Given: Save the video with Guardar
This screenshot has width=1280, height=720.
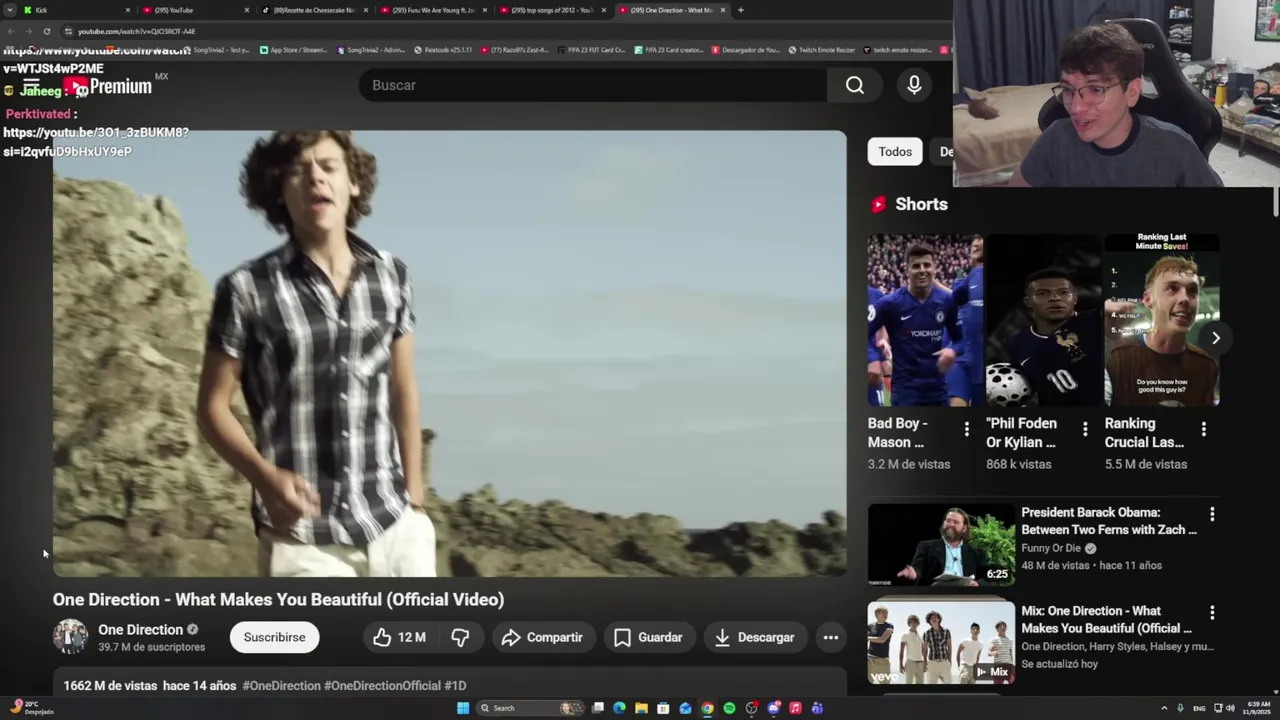Looking at the screenshot, I should pyautogui.click(x=648, y=637).
